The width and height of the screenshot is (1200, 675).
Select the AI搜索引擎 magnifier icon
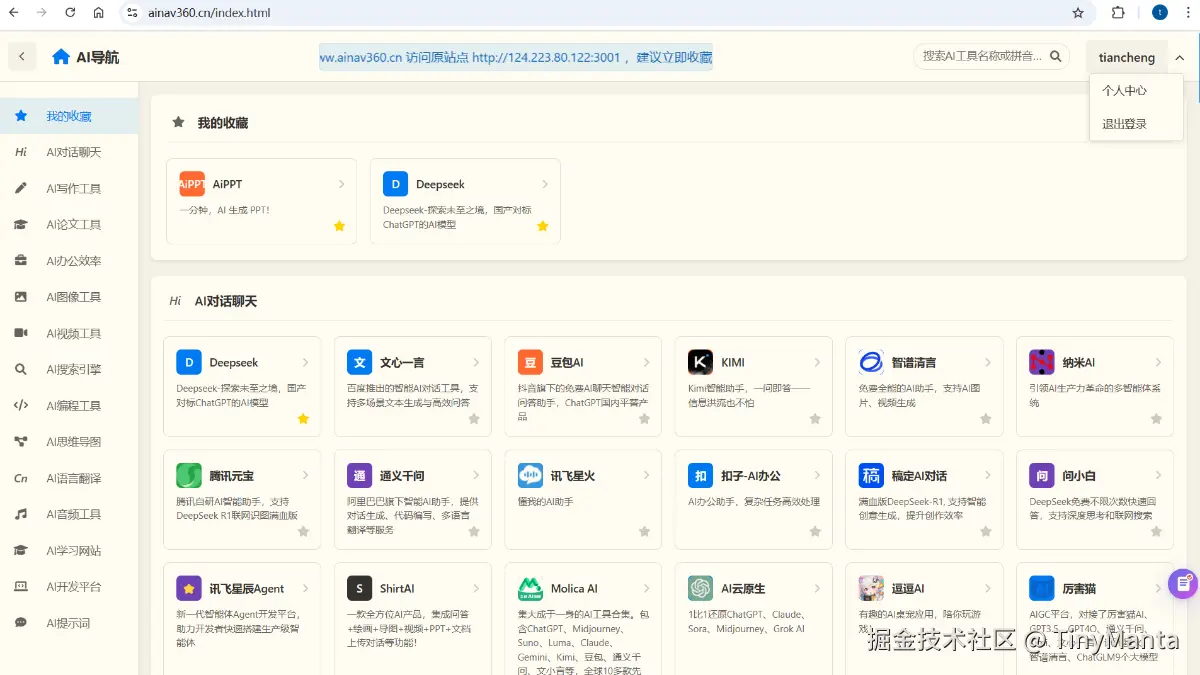click(20, 370)
